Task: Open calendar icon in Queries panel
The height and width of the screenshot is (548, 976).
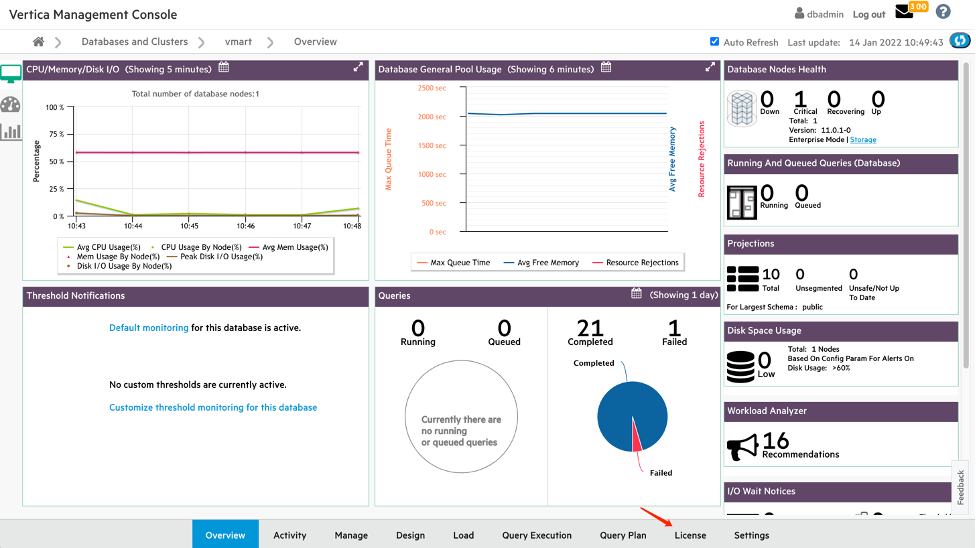Action: [636, 293]
